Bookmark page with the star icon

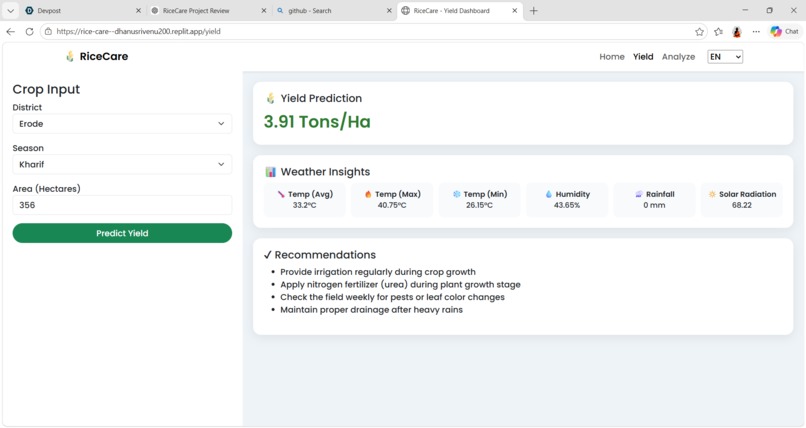(699, 32)
